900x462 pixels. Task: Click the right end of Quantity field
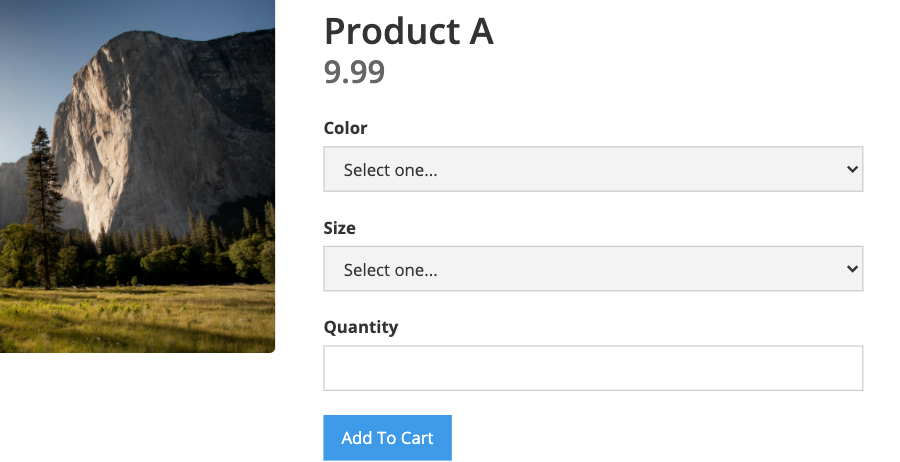pyautogui.click(x=844, y=368)
